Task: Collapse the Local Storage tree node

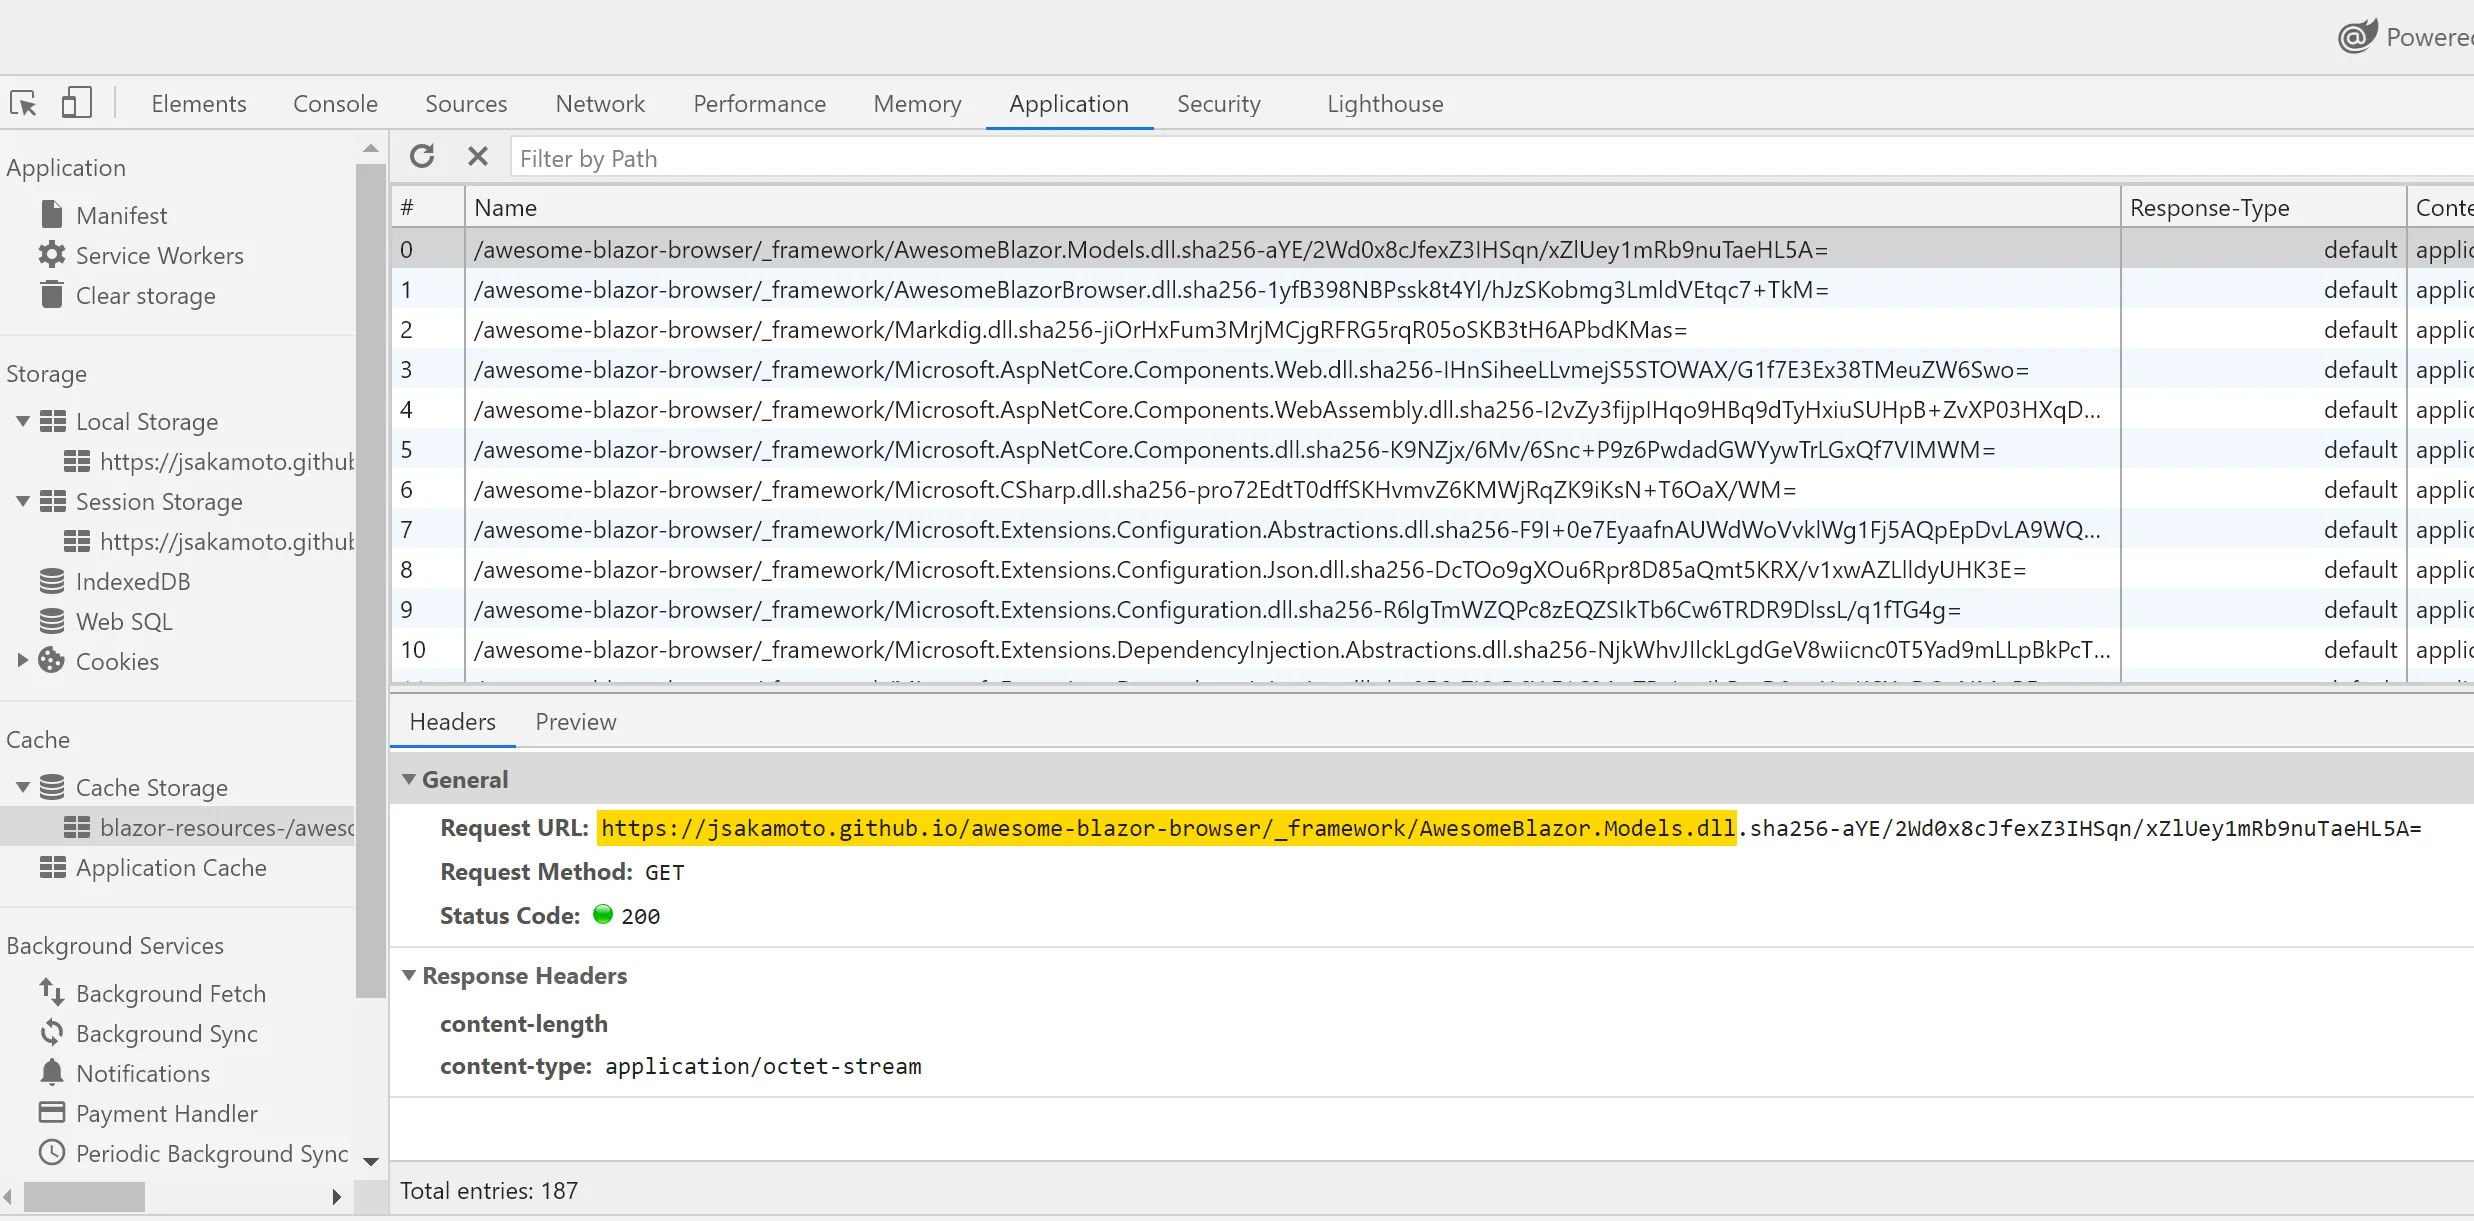Action: point(22,421)
